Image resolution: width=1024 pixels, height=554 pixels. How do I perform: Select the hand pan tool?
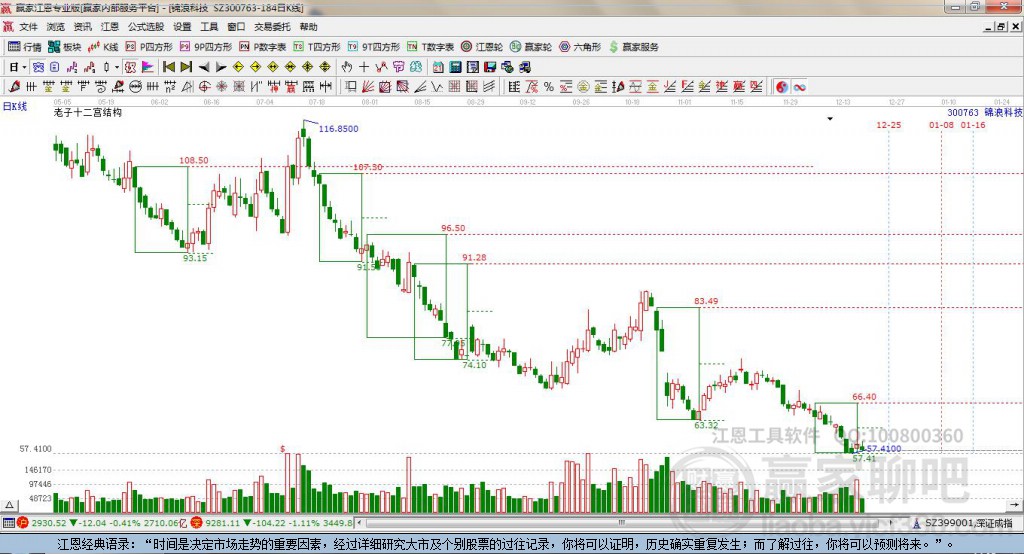[x=347, y=67]
